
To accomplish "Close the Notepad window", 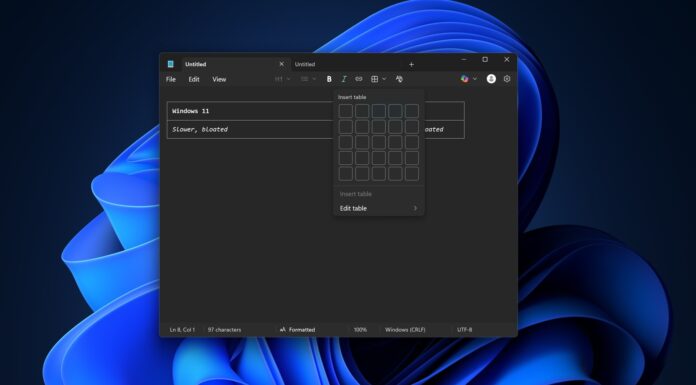I will pos(506,60).
